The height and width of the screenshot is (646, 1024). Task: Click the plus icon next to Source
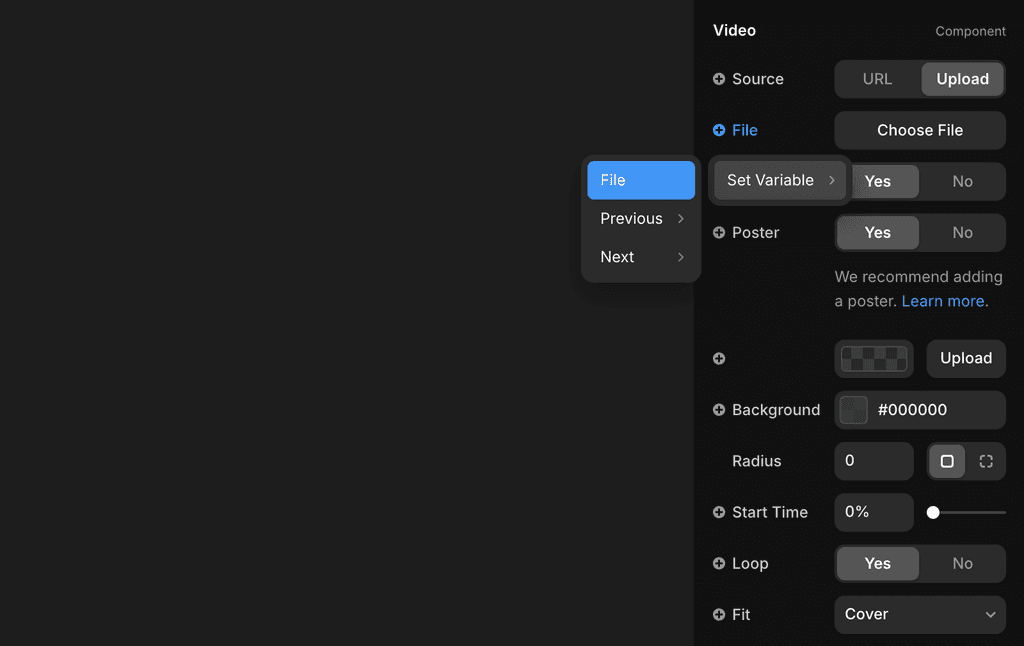click(x=719, y=79)
